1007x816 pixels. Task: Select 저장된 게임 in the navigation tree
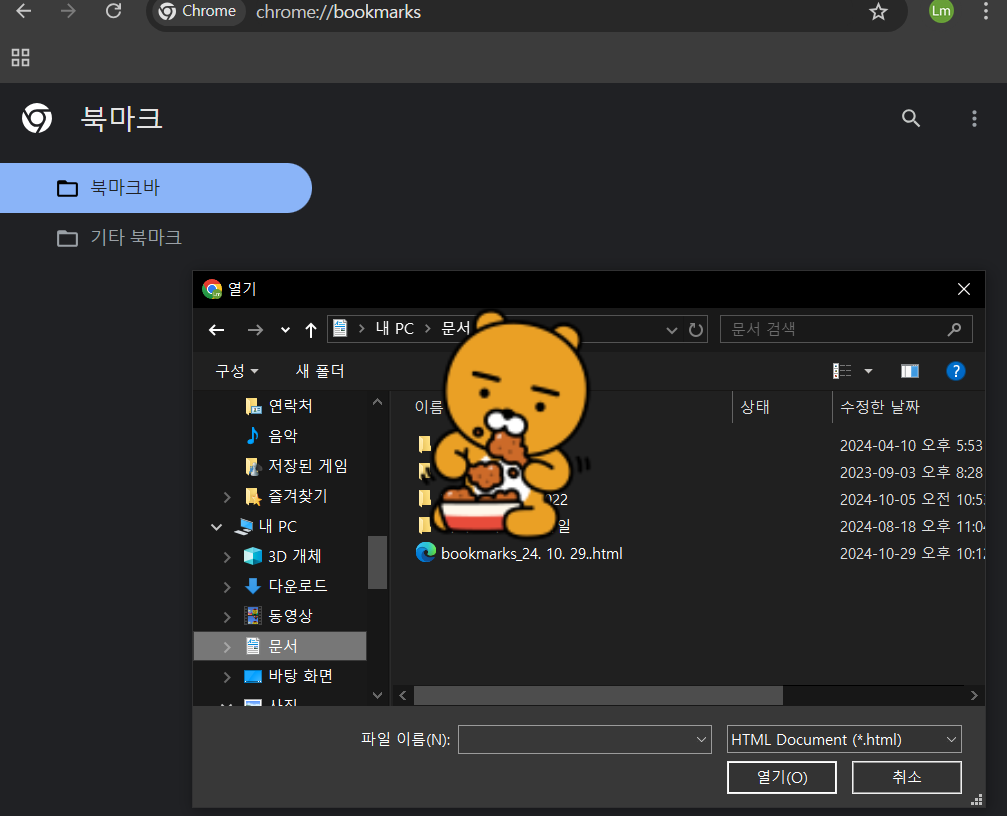tap(308, 466)
